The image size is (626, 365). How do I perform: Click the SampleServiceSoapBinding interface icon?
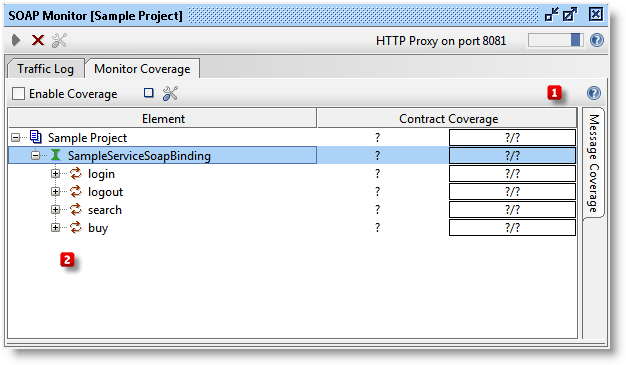coord(55,155)
